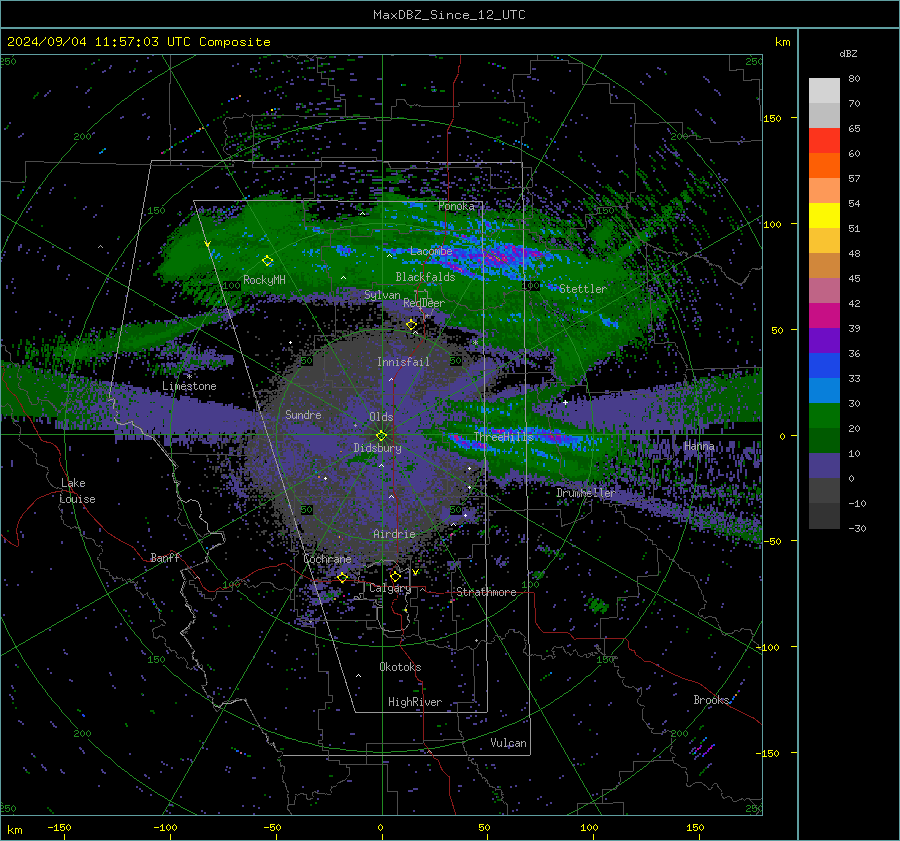
Task: Click the legend value 57
Action: 854,179
